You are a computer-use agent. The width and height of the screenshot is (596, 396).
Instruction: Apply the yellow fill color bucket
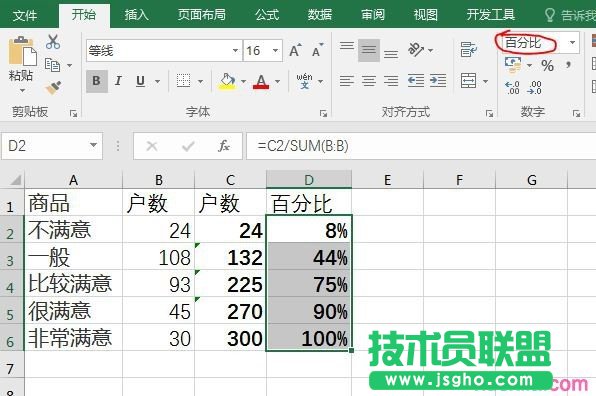tap(227, 81)
